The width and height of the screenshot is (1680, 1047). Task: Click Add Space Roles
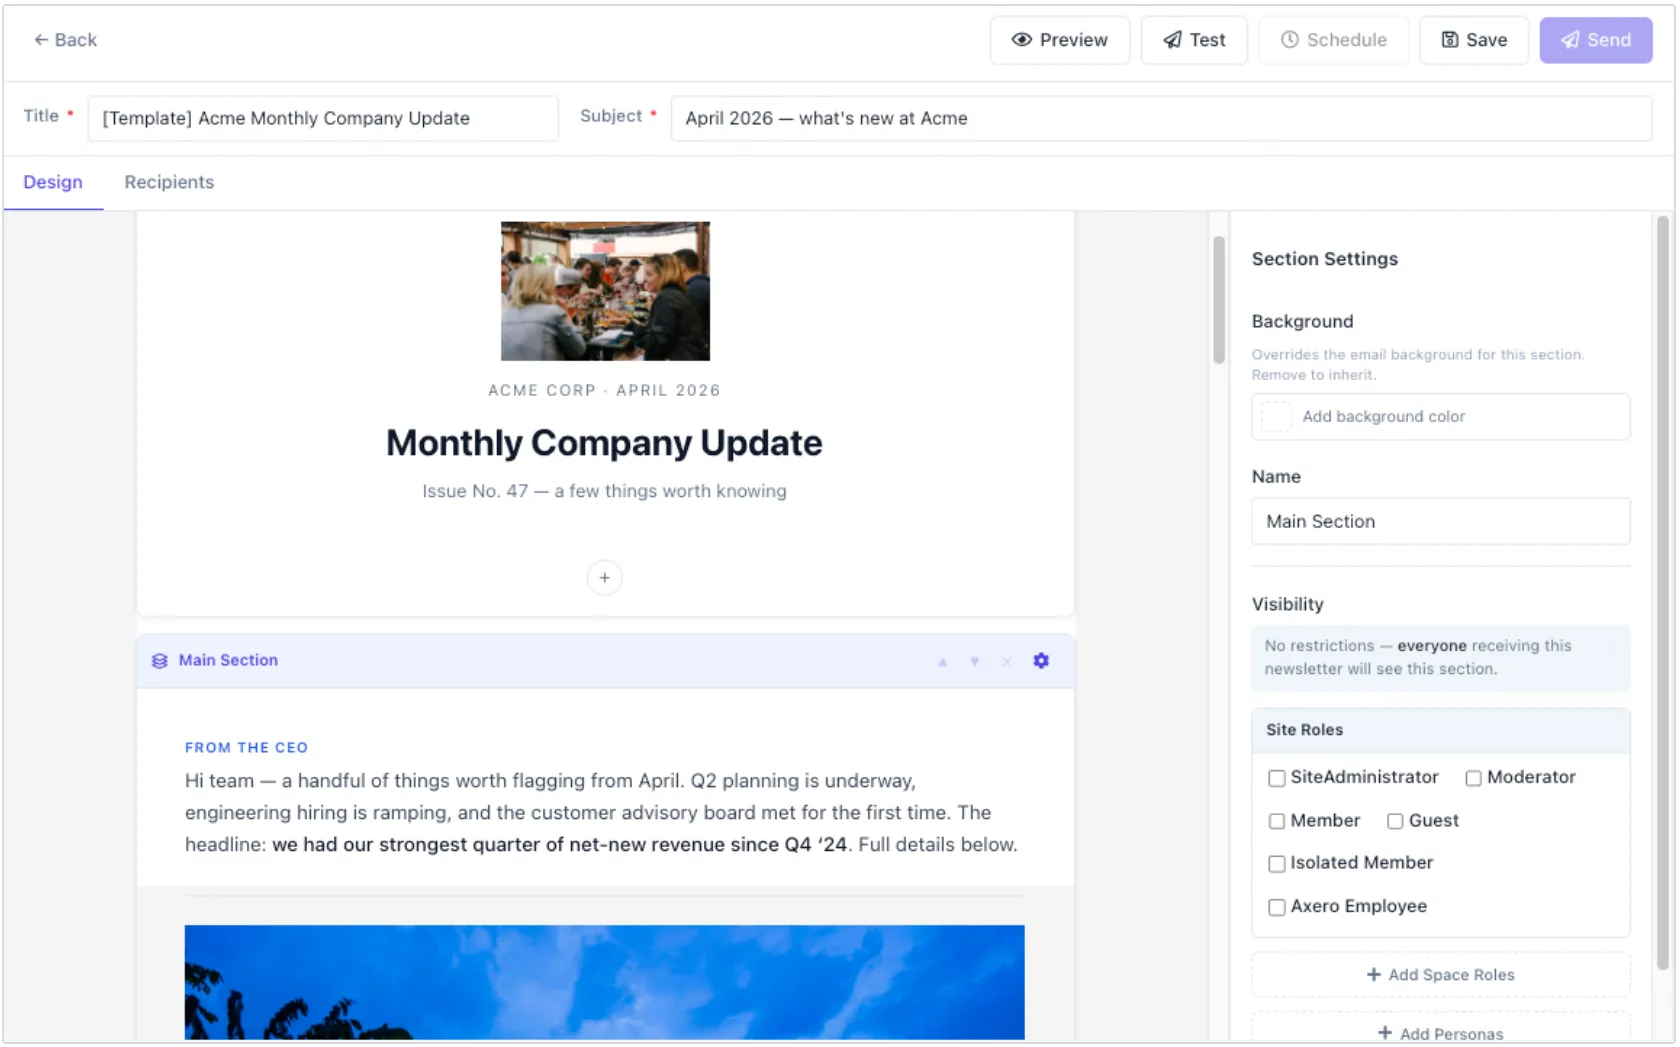point(1441,975)
